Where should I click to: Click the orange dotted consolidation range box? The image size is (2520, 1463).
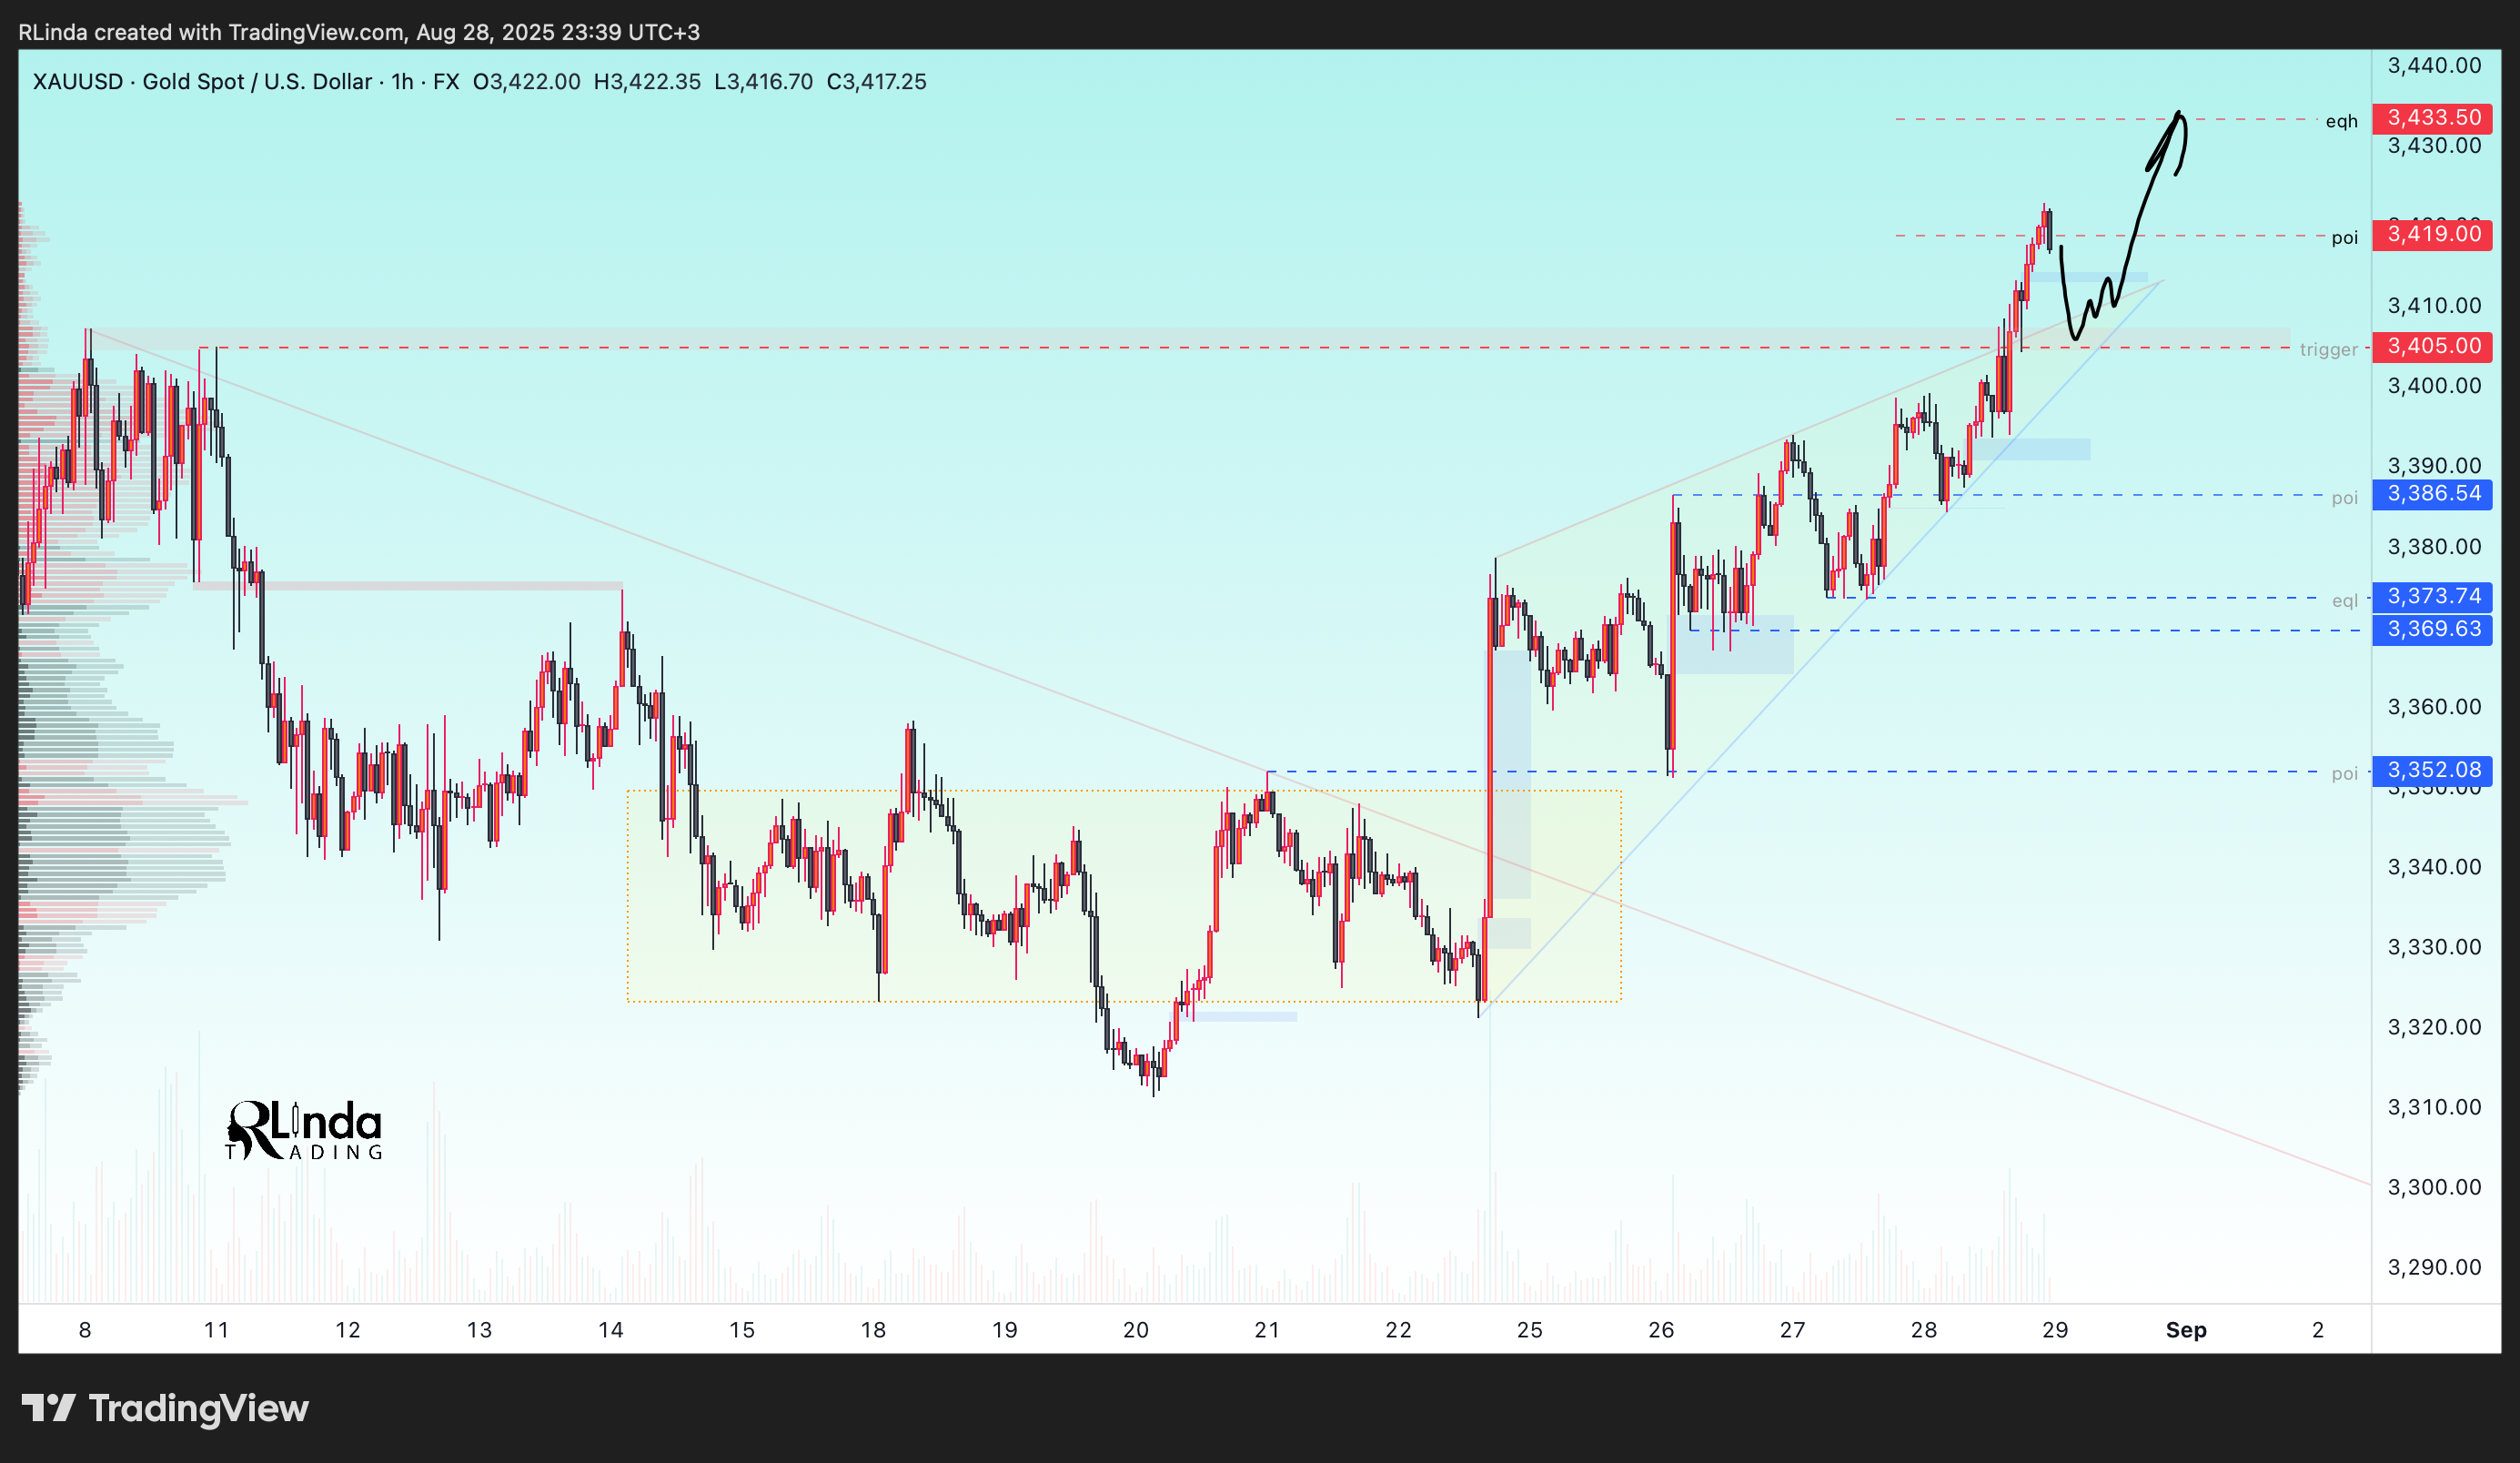pos(1124,896)
